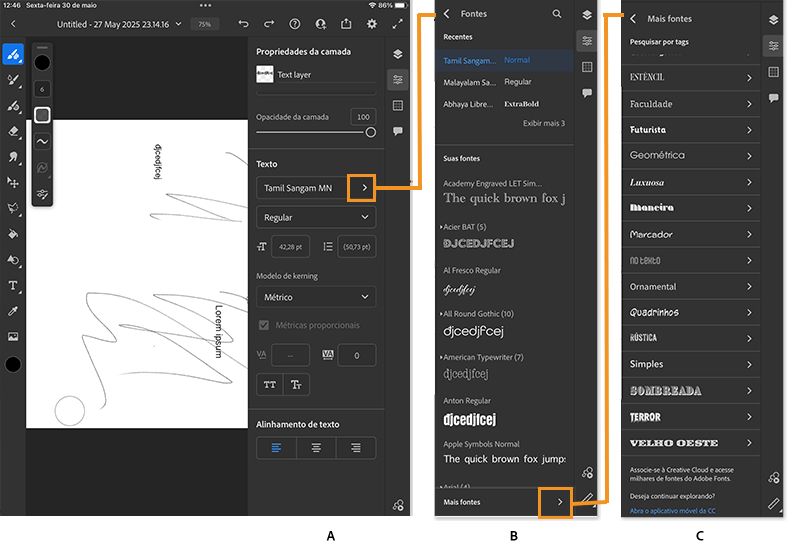Open Terror font tag
The height and width of the screenshot is (556, 800).
[x=691, y=417]
